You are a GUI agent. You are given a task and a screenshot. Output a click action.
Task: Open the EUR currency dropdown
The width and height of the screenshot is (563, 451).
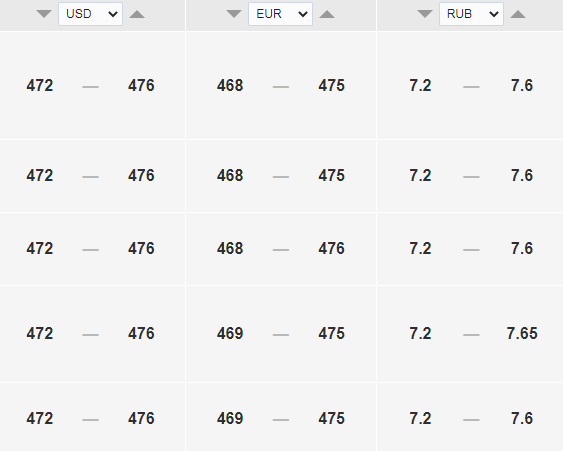pos(280,14)
